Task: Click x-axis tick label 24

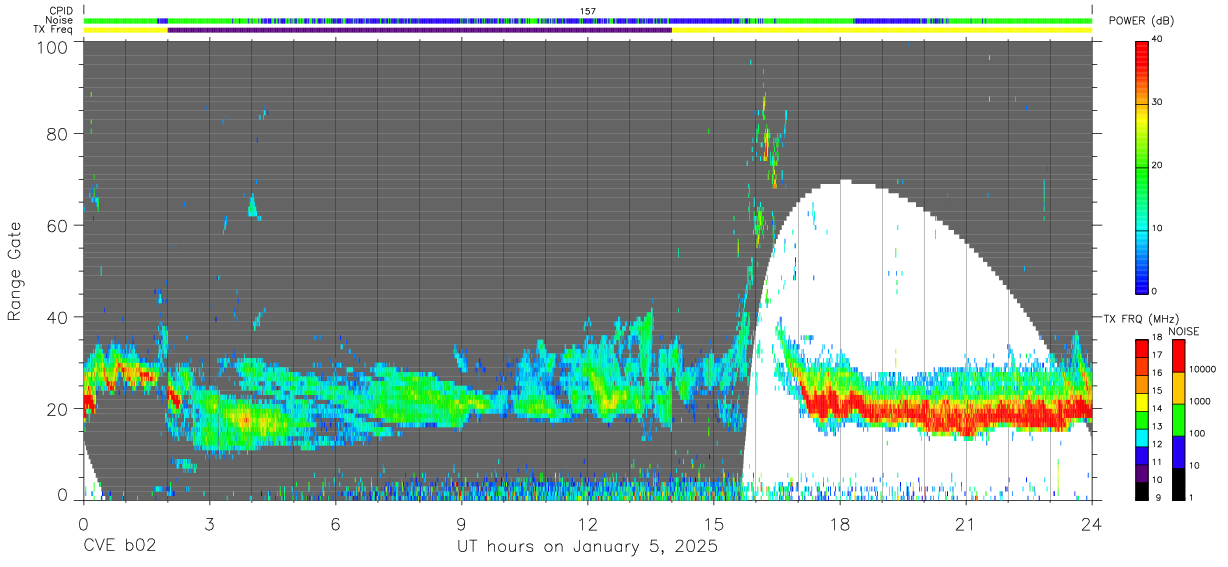Action: click(x=1091, y=523)
